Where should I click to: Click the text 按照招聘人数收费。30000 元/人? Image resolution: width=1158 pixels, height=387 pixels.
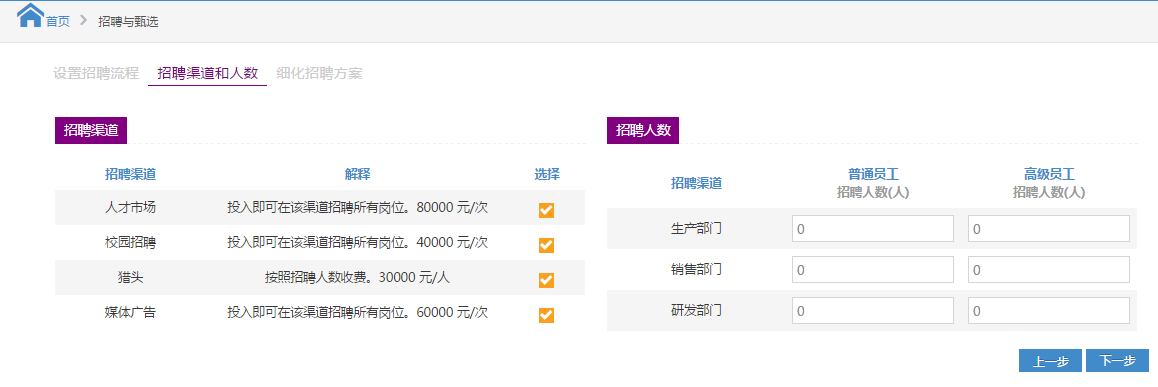tap(357, 278)
